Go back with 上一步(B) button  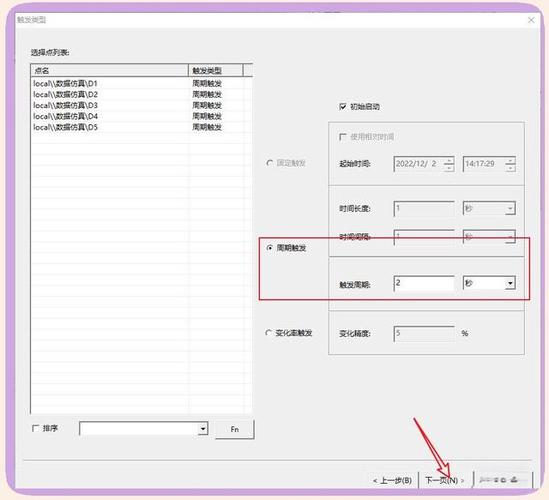point(392,480)
